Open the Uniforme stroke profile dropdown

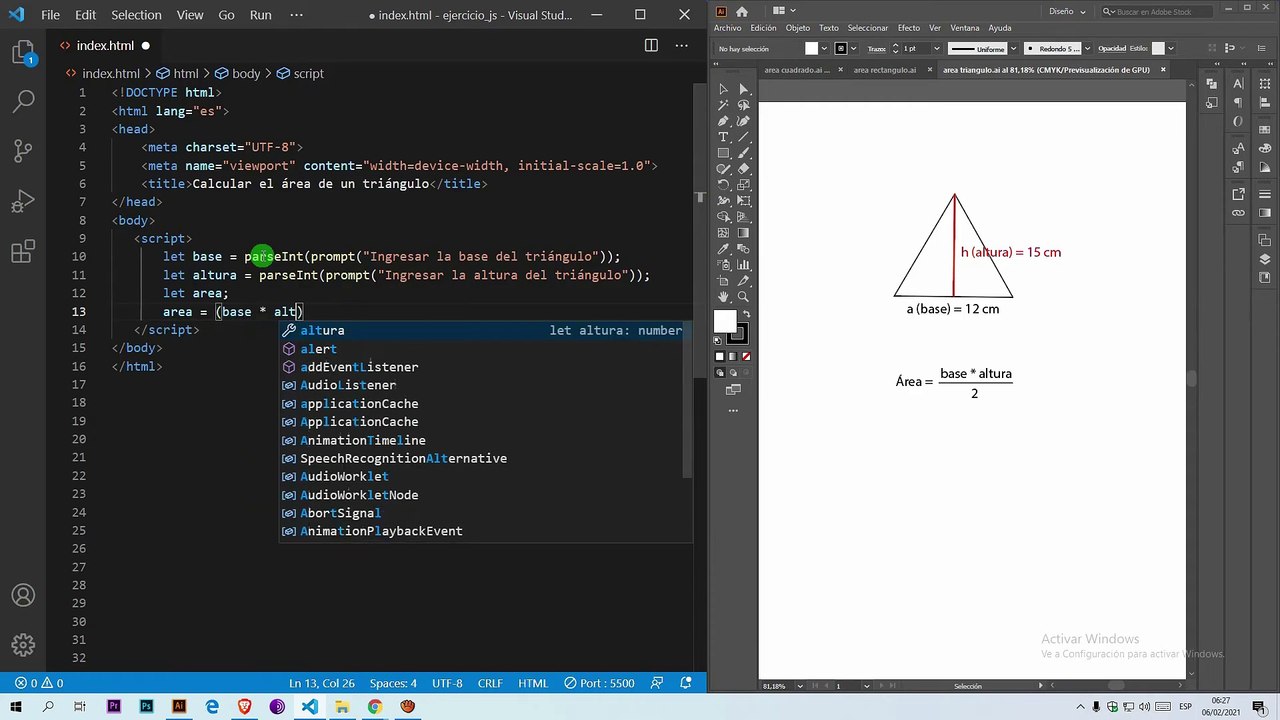1011,48
